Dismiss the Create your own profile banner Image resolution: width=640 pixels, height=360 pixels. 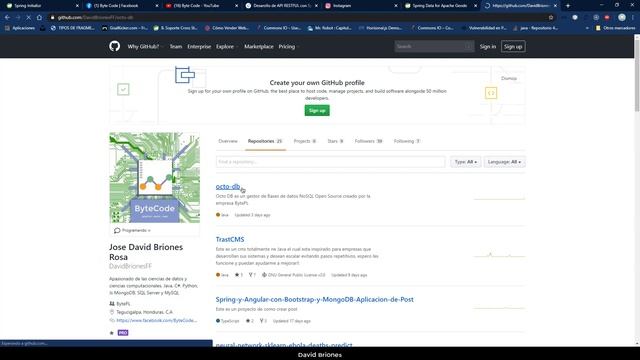(509, 78)
